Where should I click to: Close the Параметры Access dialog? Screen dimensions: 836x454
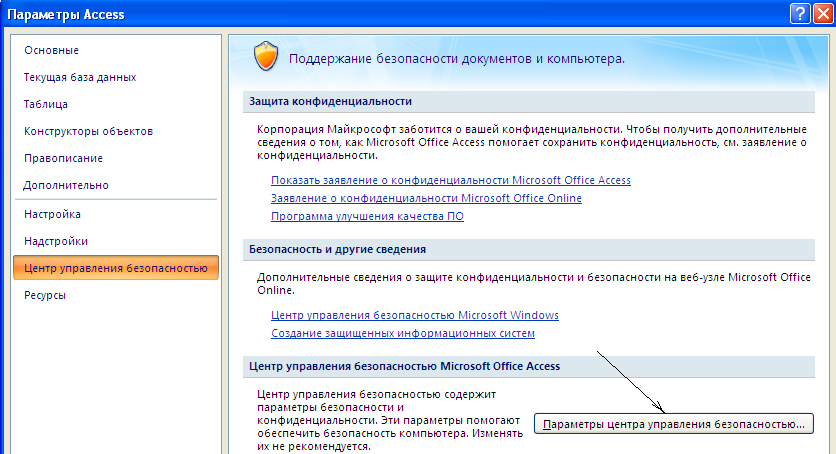(823, 14)
